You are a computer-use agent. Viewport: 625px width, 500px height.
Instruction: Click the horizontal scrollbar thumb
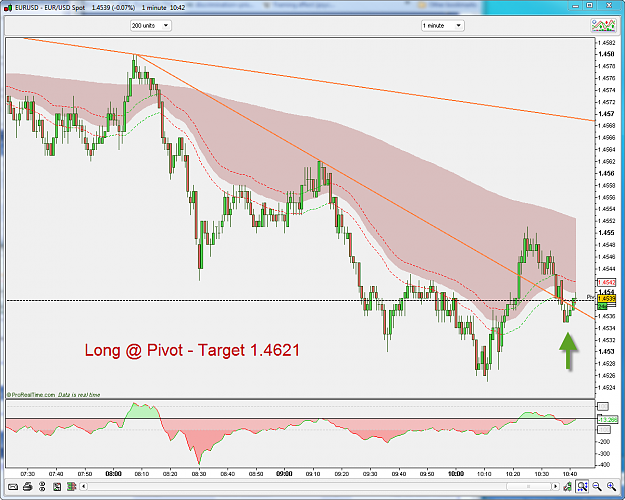point(529,486)
